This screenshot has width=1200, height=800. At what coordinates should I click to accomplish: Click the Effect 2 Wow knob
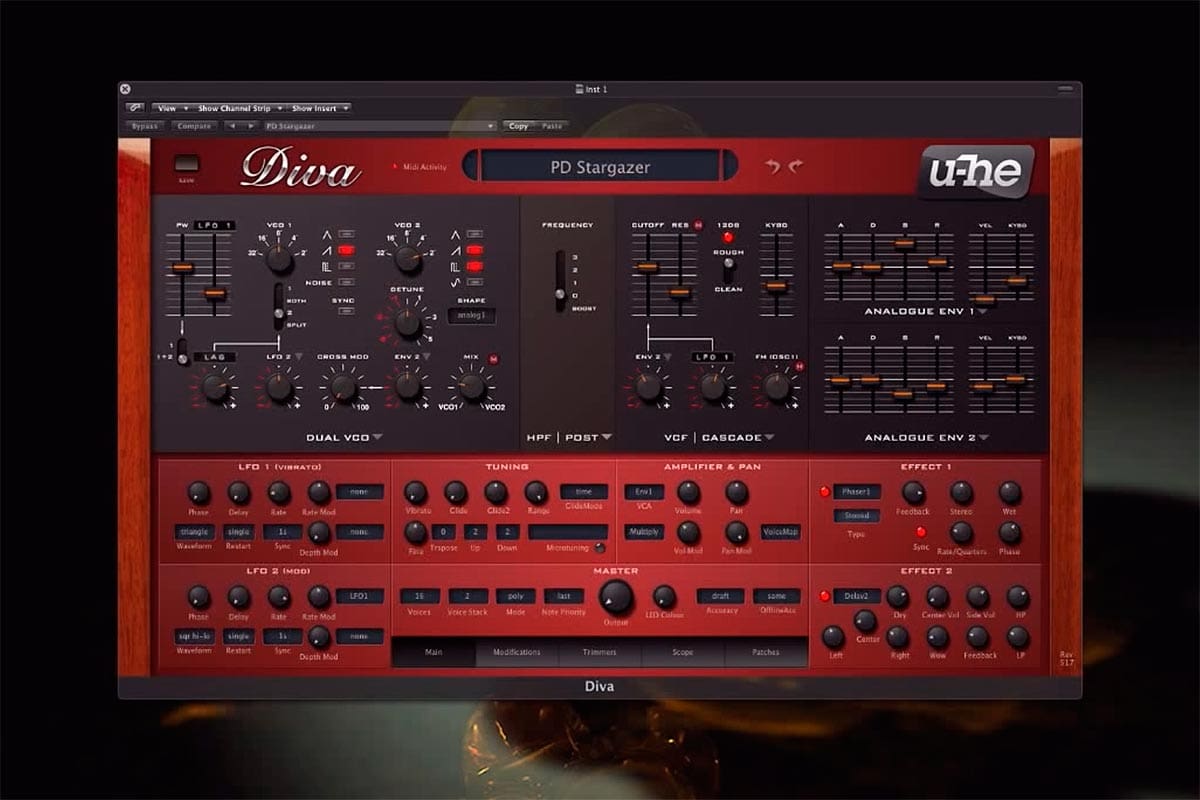(x=937, y=637)
